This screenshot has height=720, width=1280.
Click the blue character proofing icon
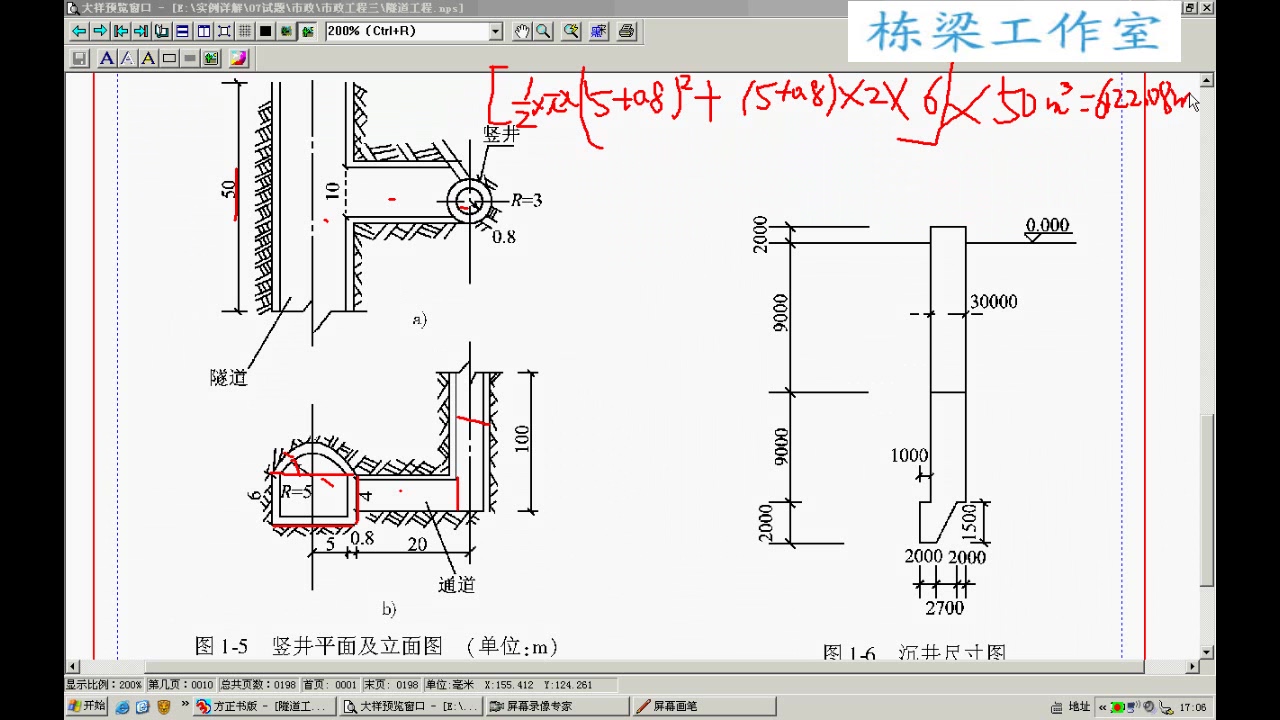tap(599, 31)
